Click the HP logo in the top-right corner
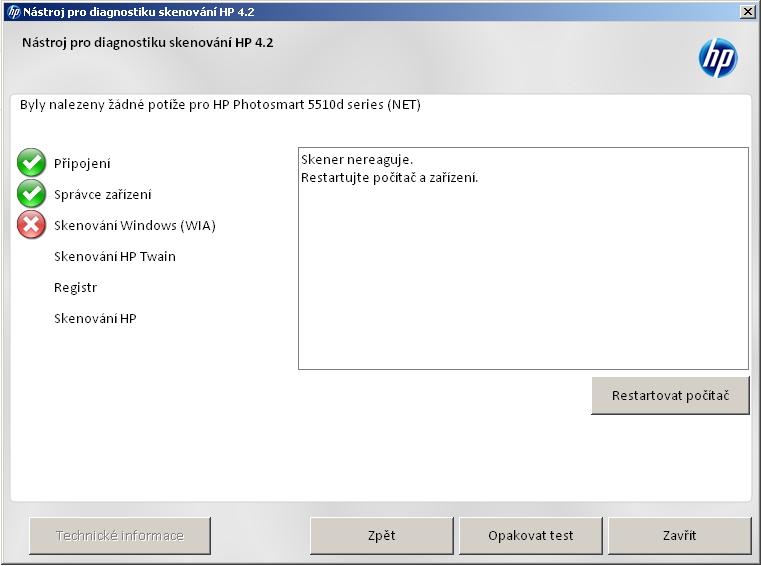This screenshot has width=761, height=566. pyautogui.click(x=718, y=58)
